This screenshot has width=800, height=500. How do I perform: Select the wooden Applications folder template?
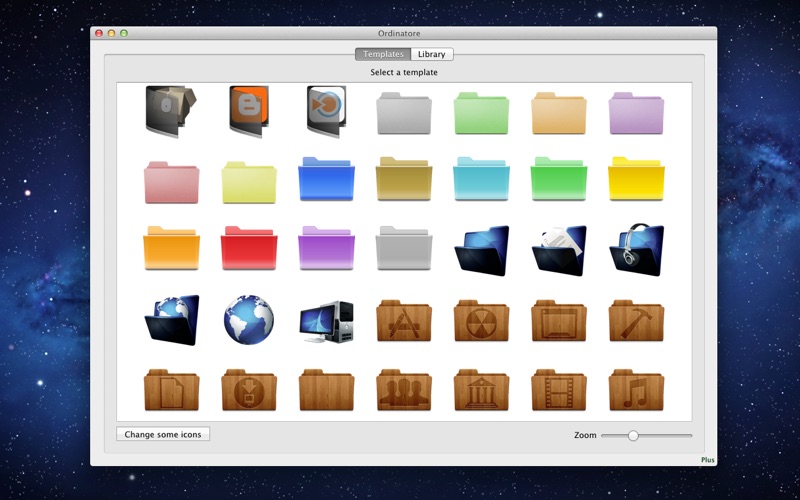pos(404,321)
